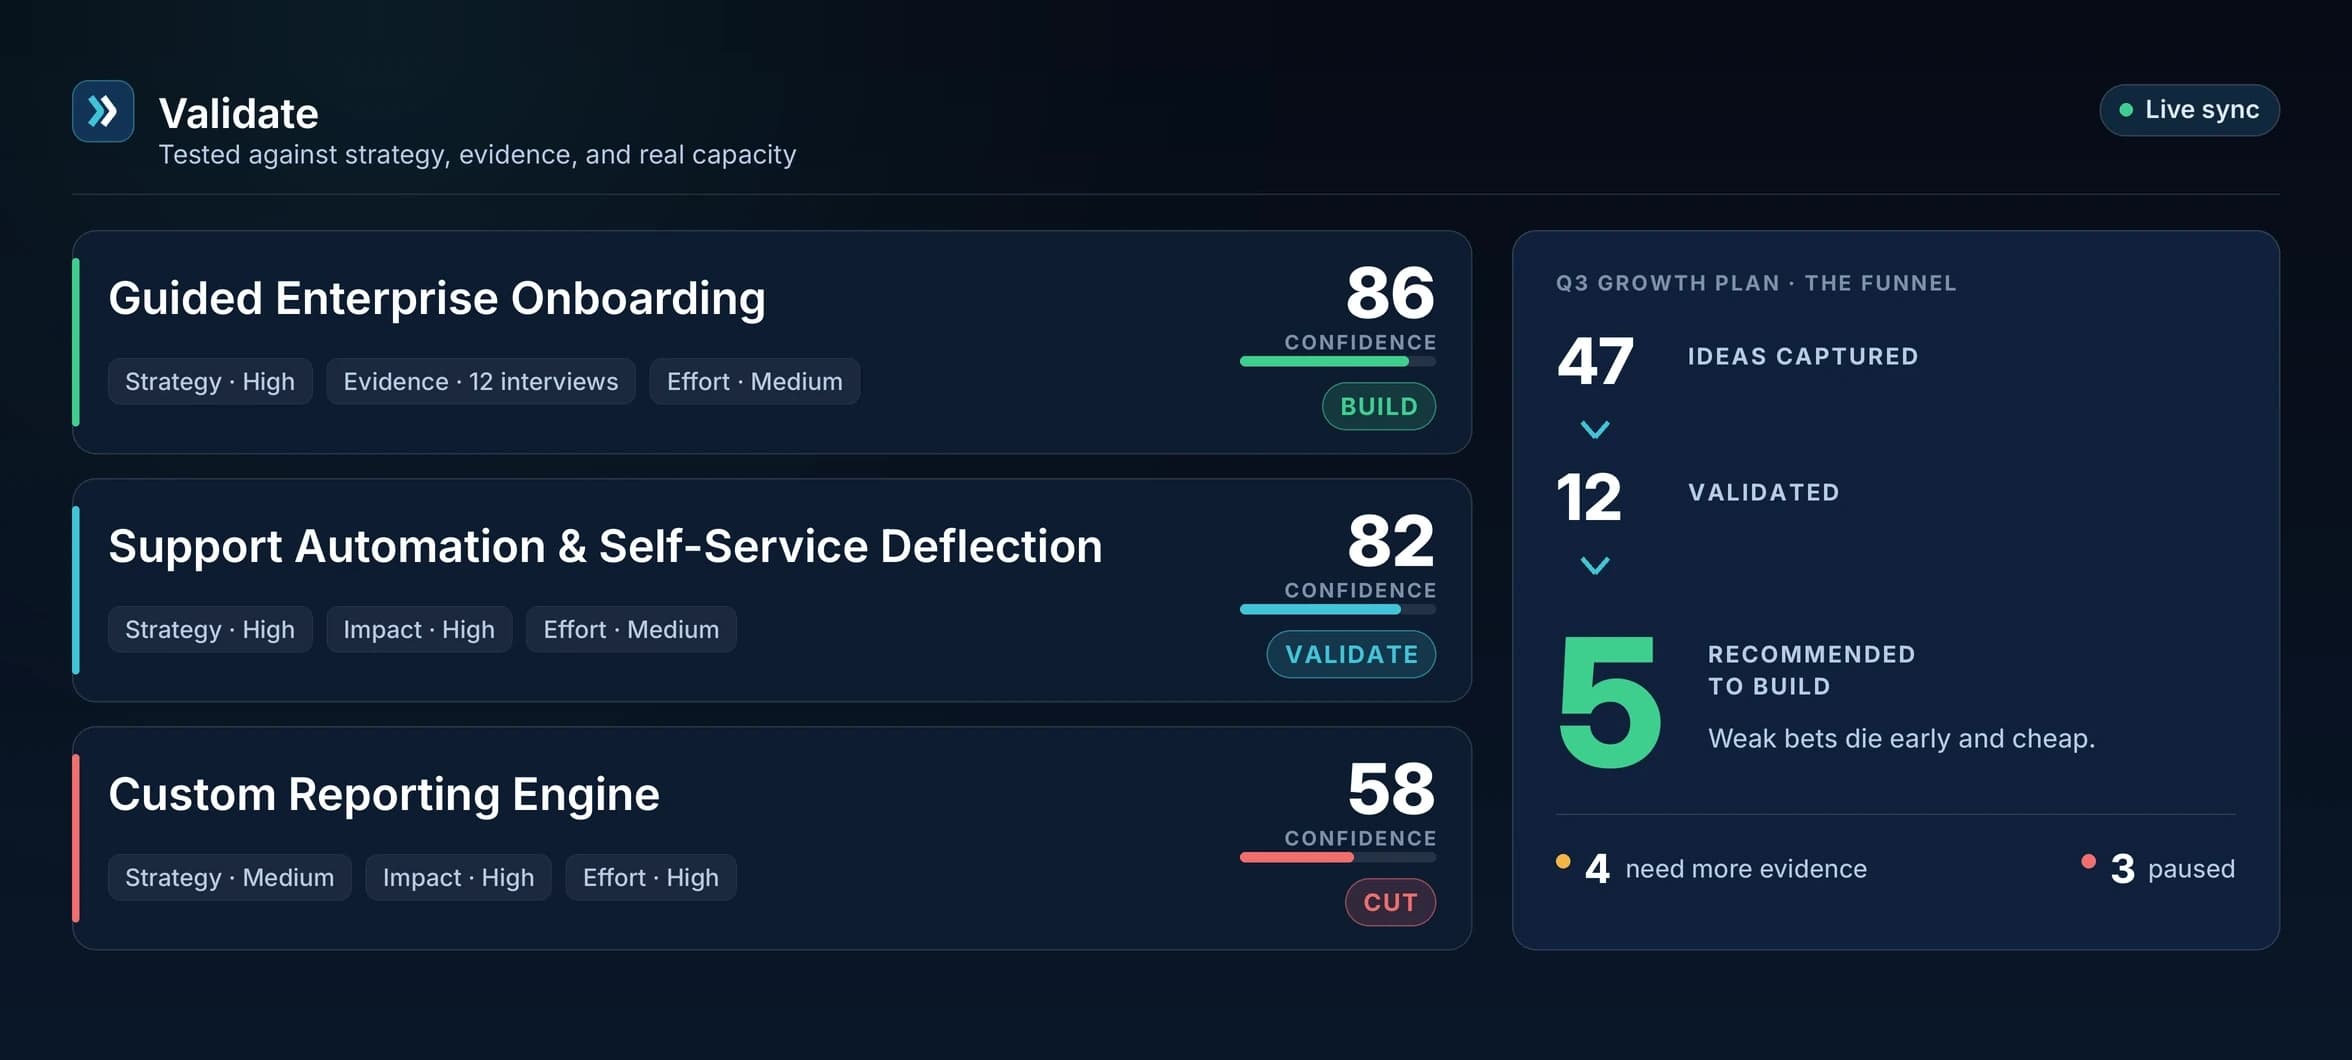Click the 58 confidence score
2352x1060 pixels.
pyautogui.click(x=1391, y=789)
